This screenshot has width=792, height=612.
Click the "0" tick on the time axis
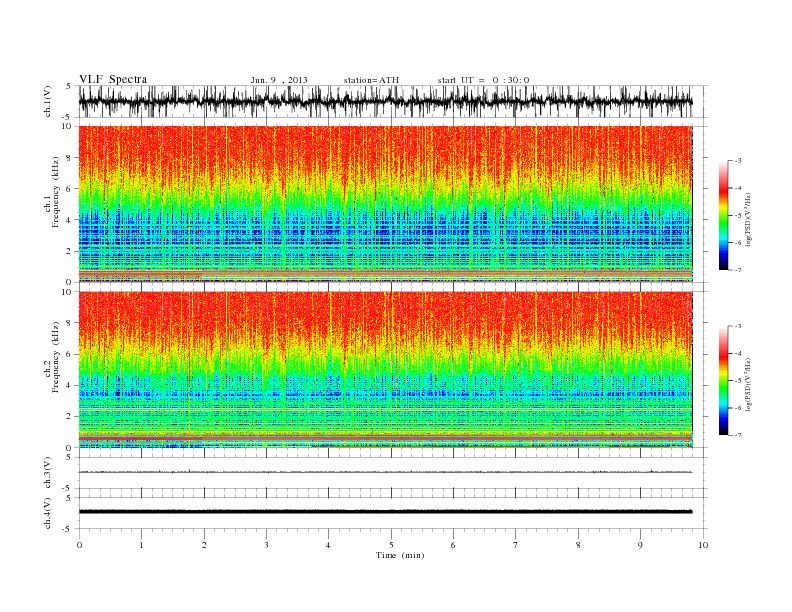coord(79,545)
